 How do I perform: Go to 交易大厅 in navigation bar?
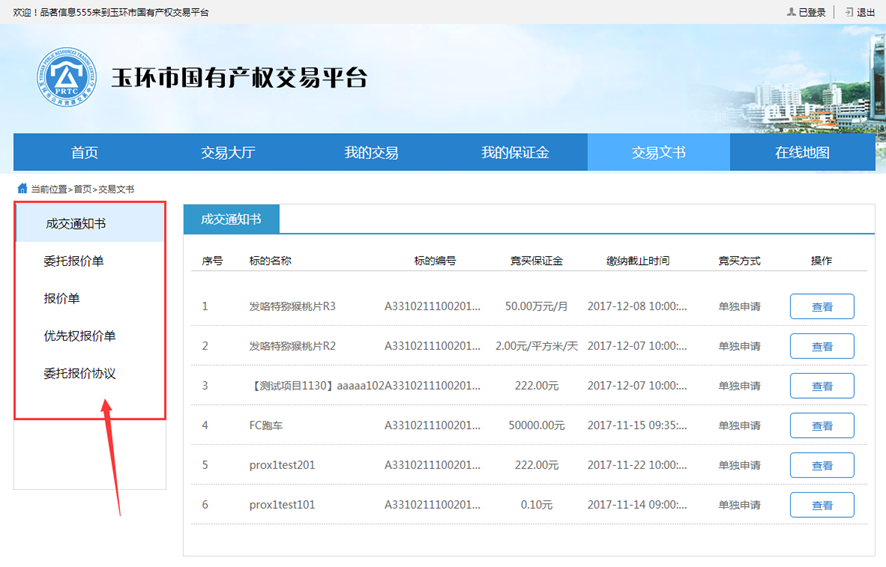[228, 153]
